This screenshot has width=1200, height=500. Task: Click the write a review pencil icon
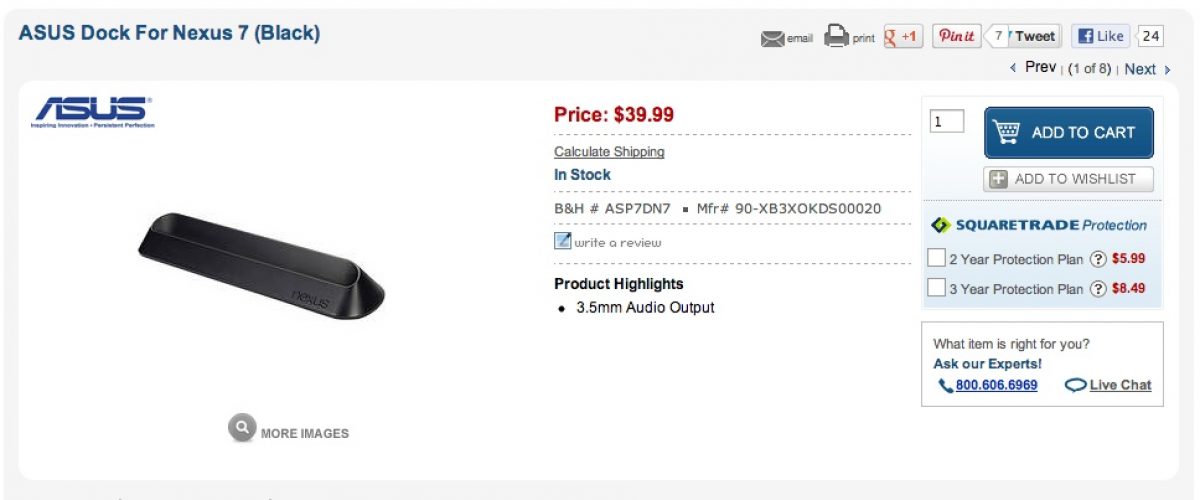(563, 241)
